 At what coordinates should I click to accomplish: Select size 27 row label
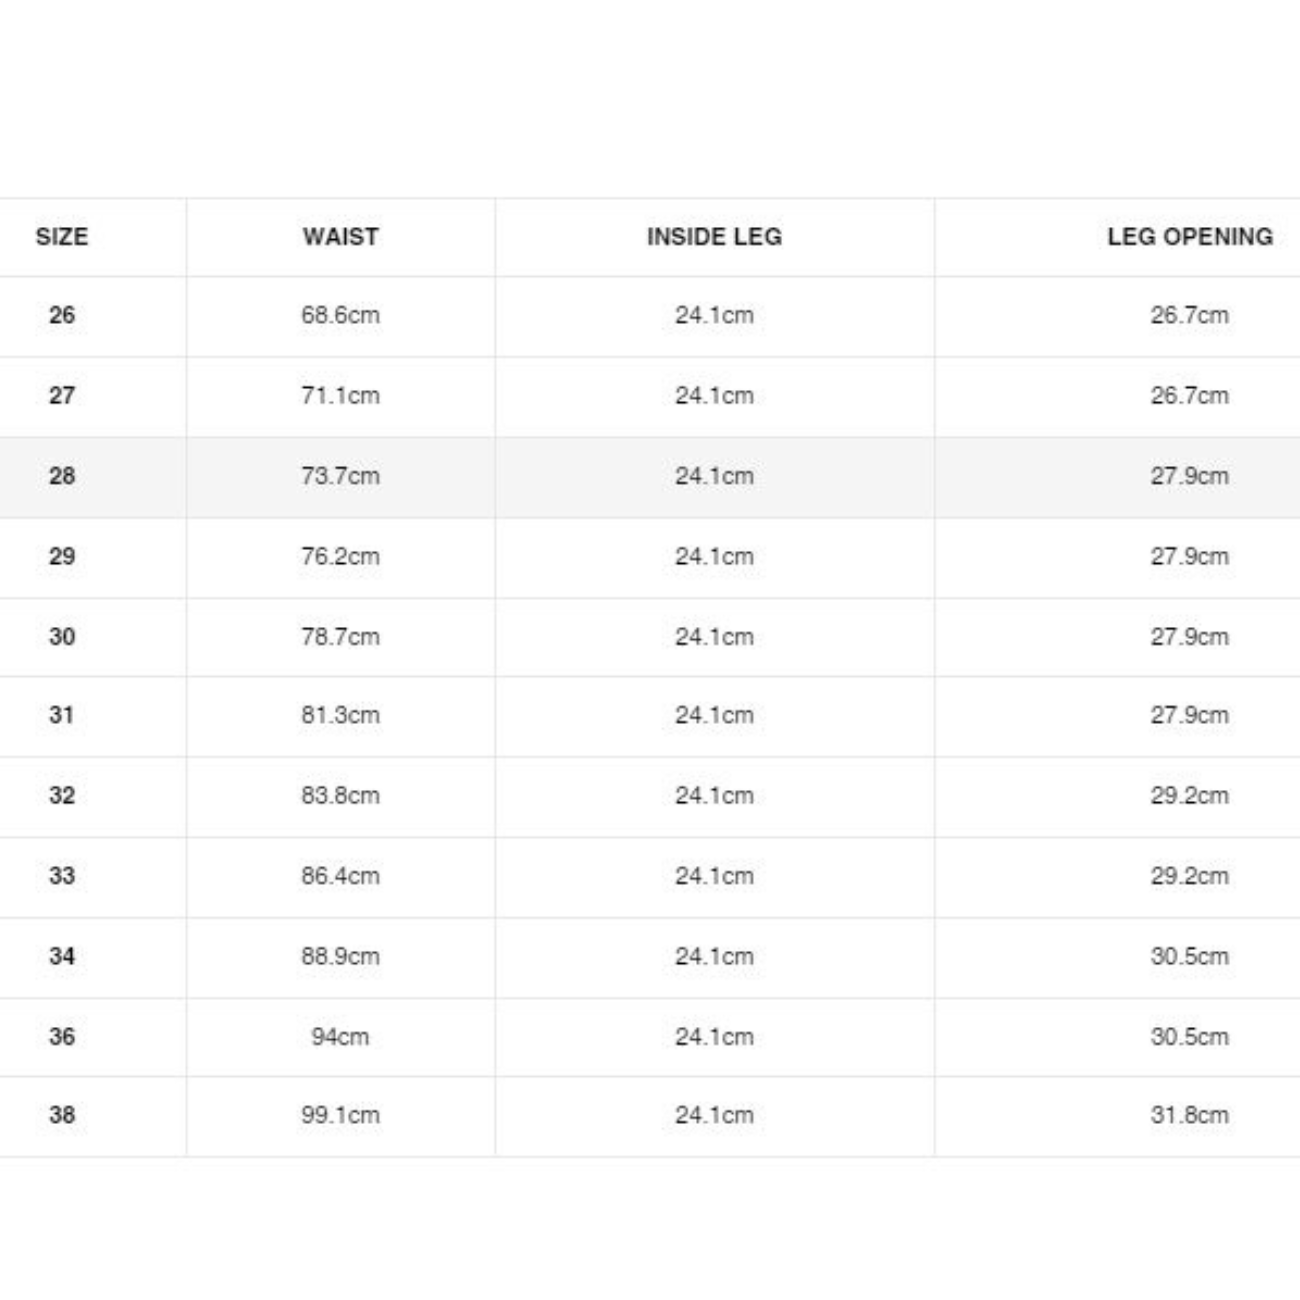click(x=62, y=395)
